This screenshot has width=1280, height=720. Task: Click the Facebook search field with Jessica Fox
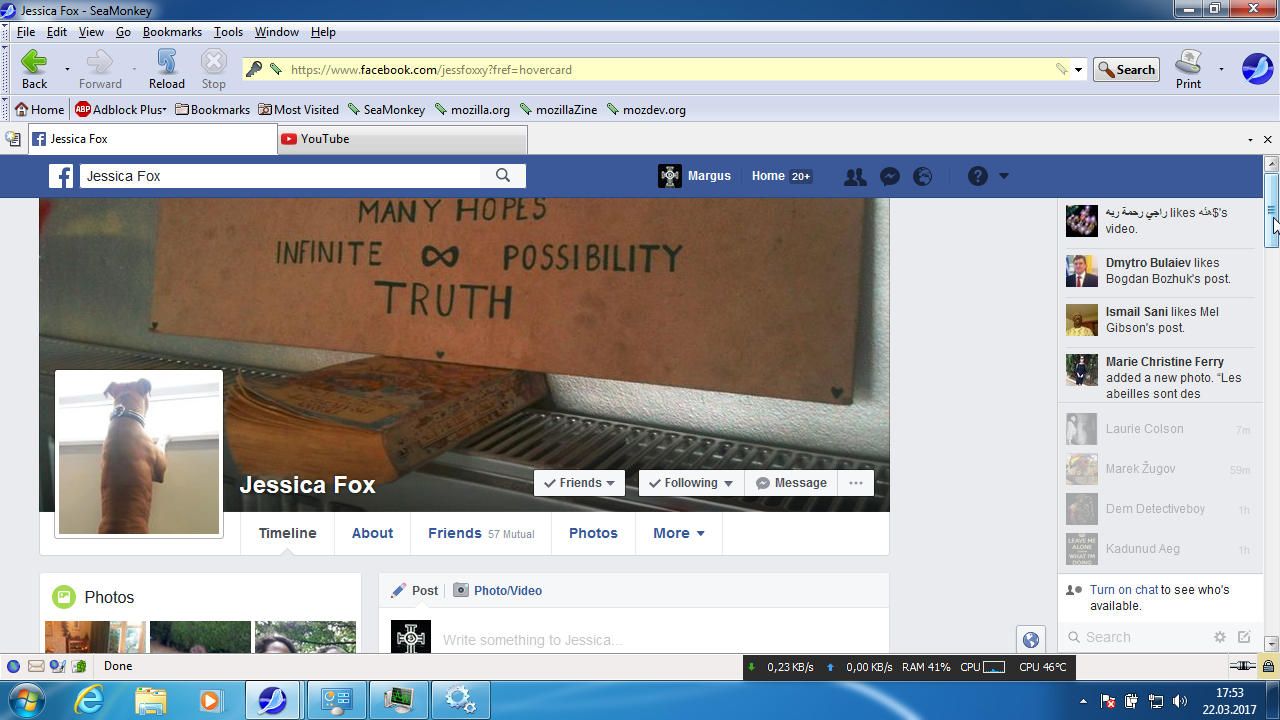(x=280, y=176)
